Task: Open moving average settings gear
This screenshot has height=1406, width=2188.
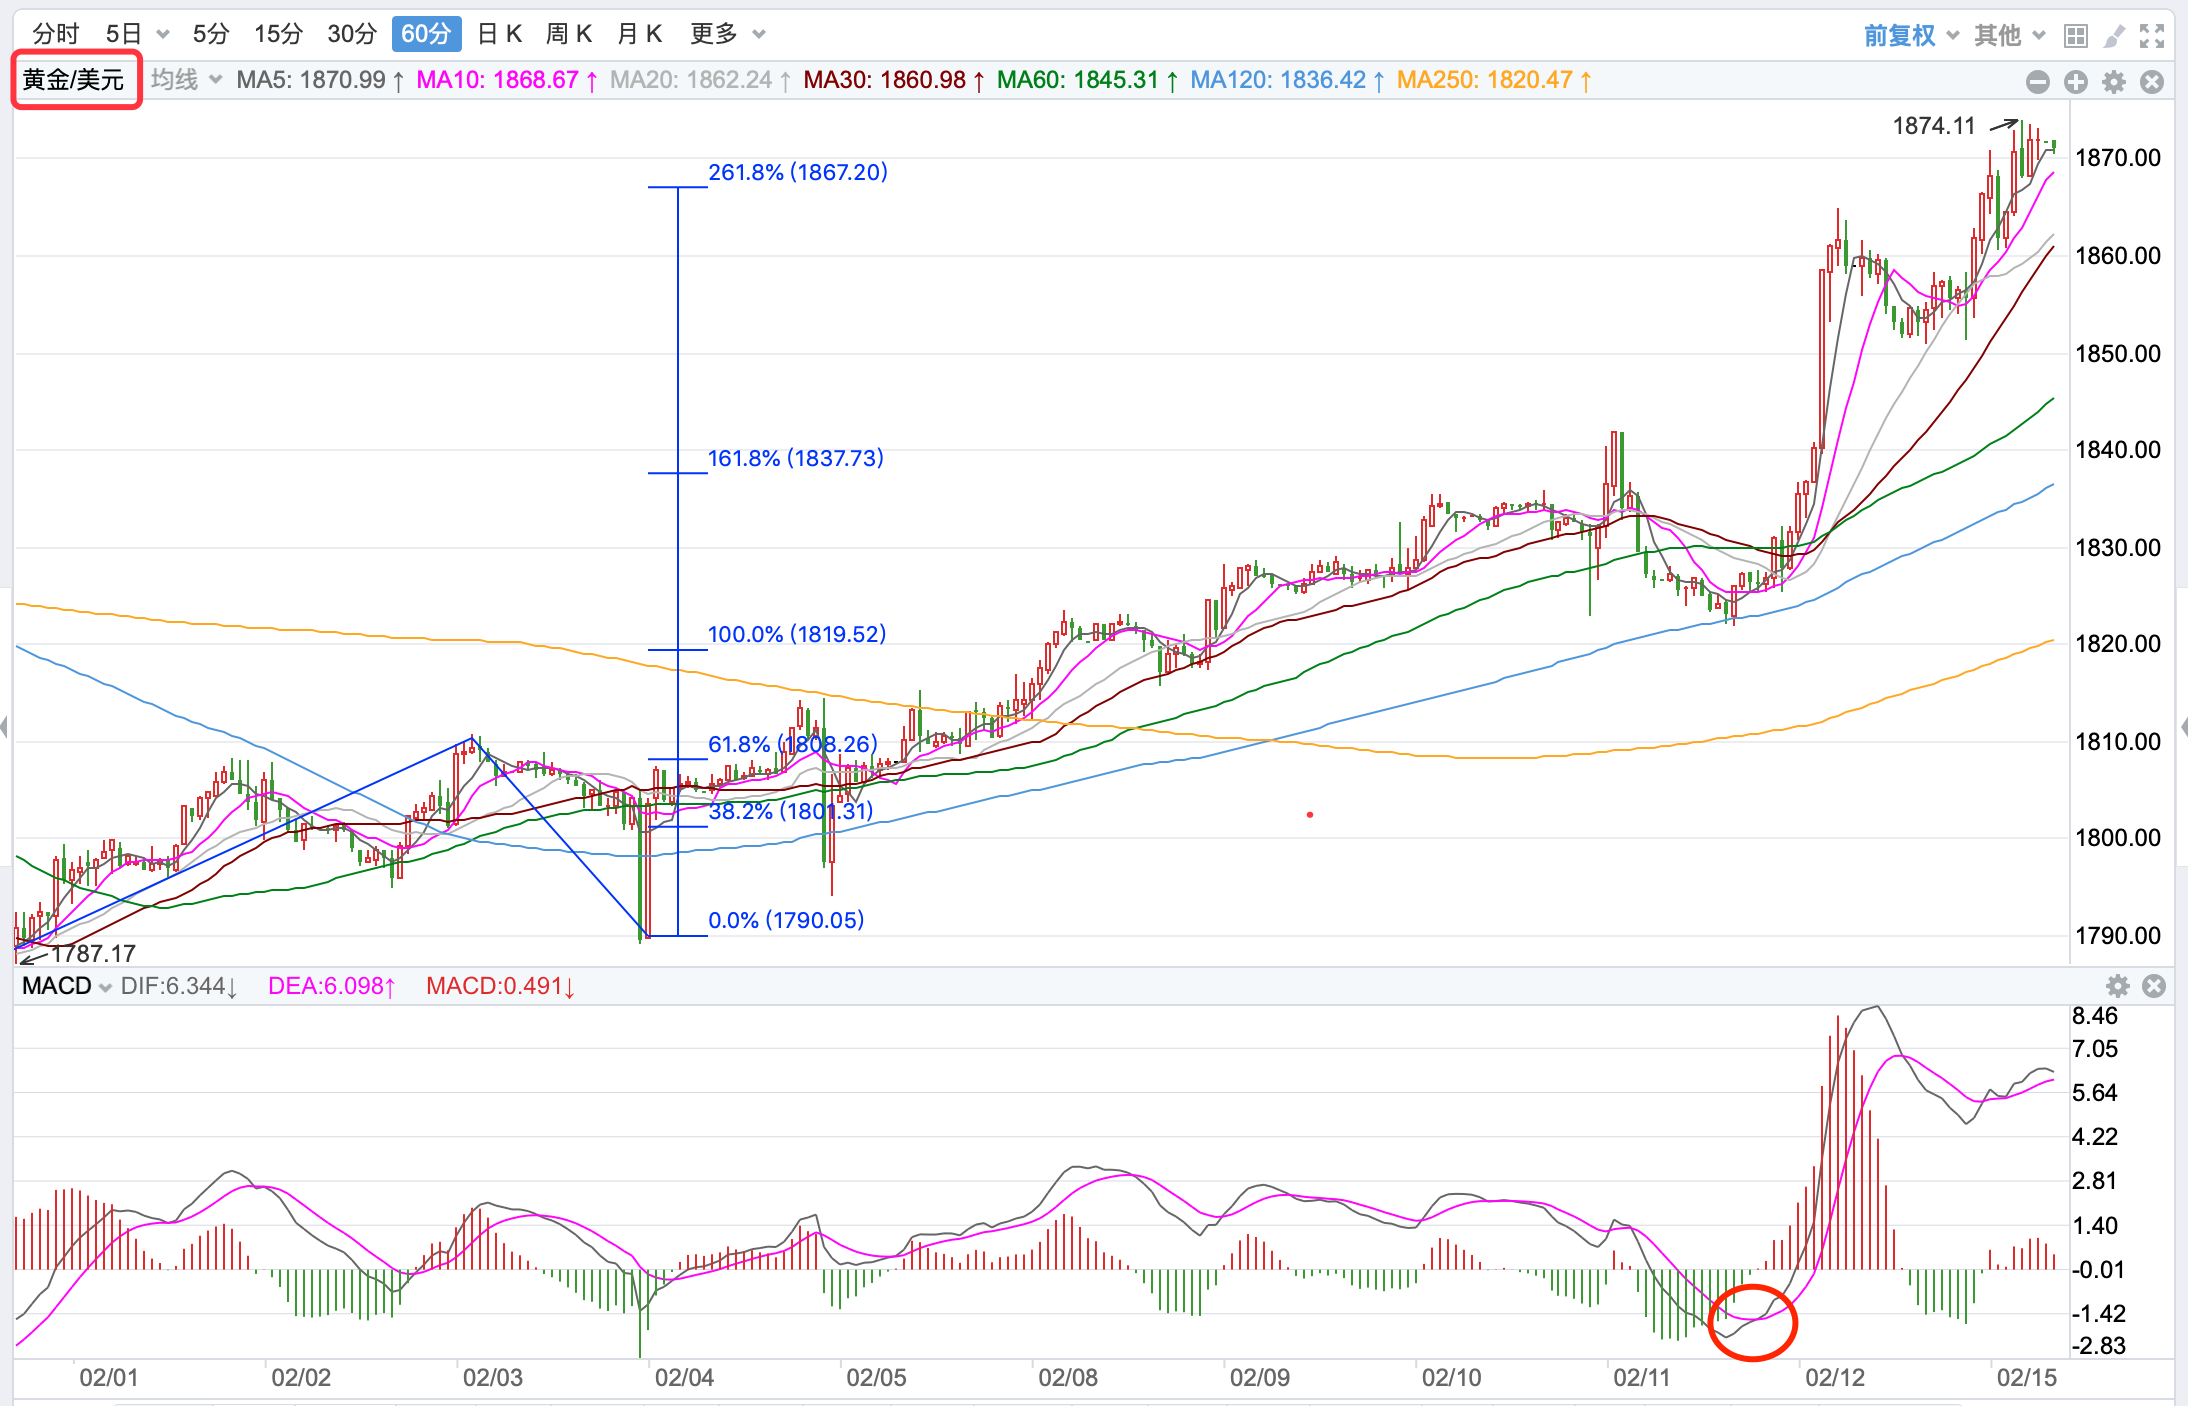Action: tap(2113, 82)
